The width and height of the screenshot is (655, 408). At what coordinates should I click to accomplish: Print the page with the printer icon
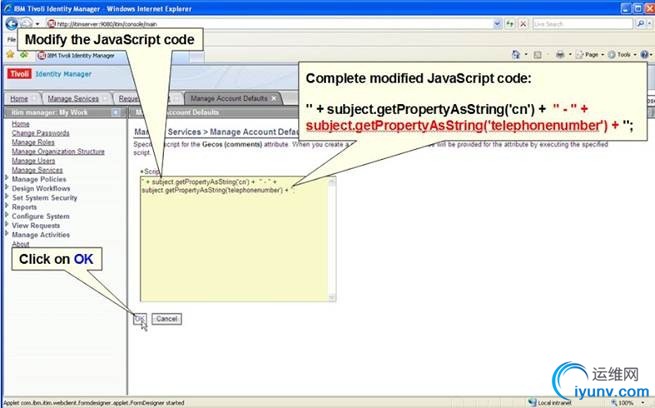(560, 54)
